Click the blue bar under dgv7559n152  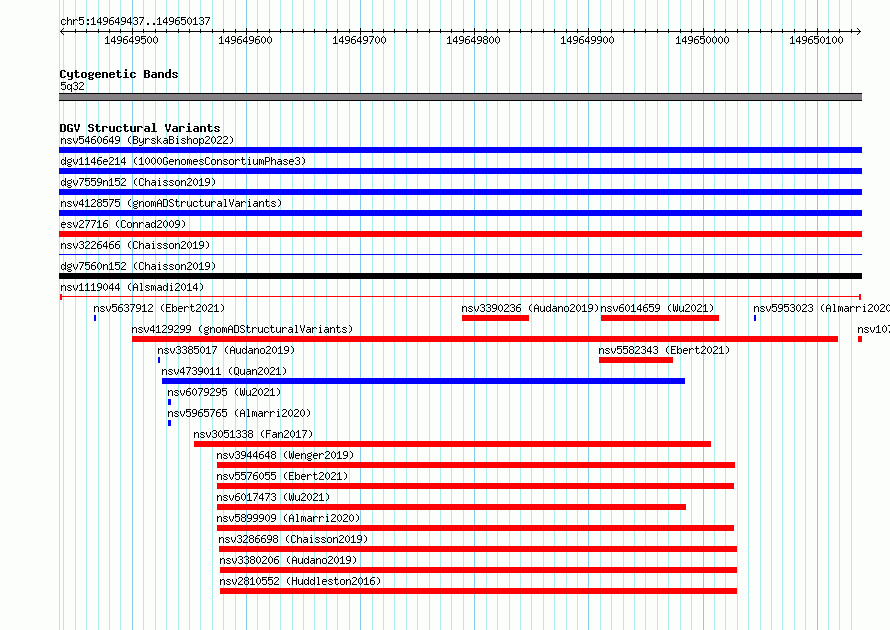tap(460, 192)
